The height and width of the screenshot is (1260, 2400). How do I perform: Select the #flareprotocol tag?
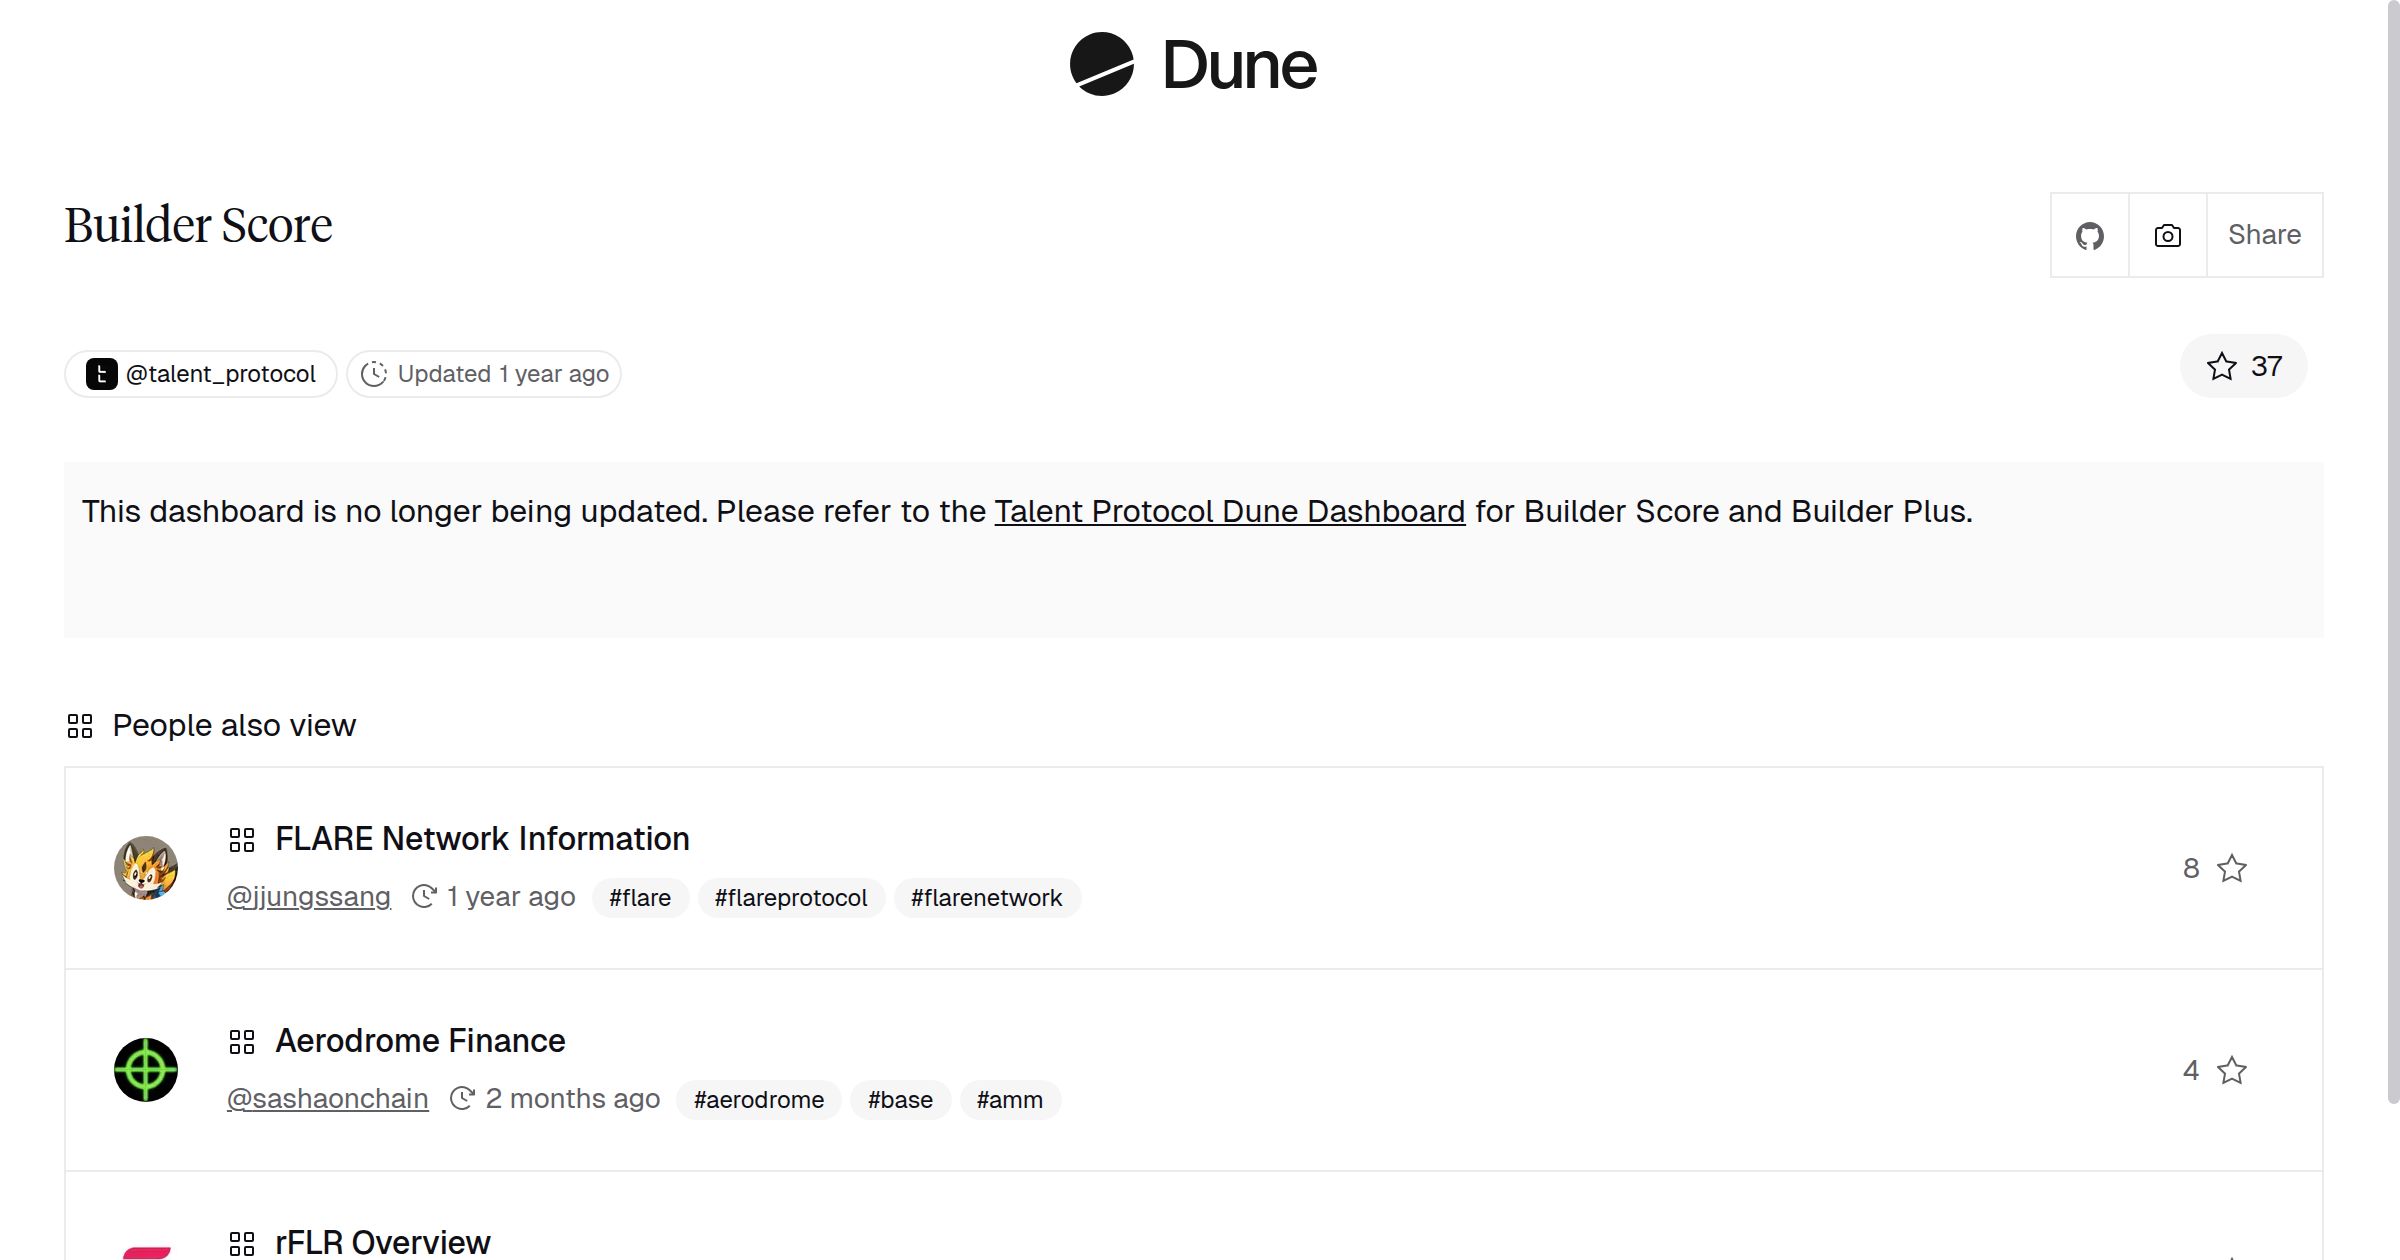[790, 898]
